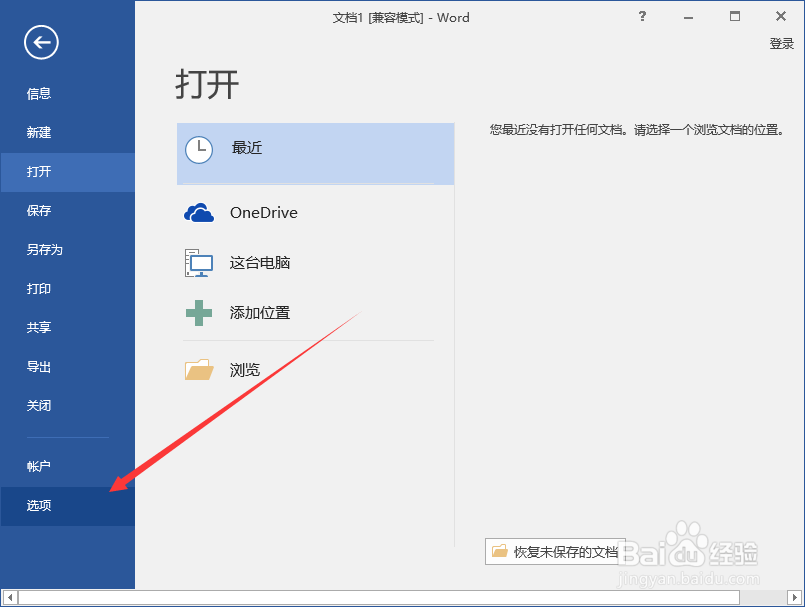Open the 共享 page
The width and height of the screenshot is (805, 607).
pos(67,328)
